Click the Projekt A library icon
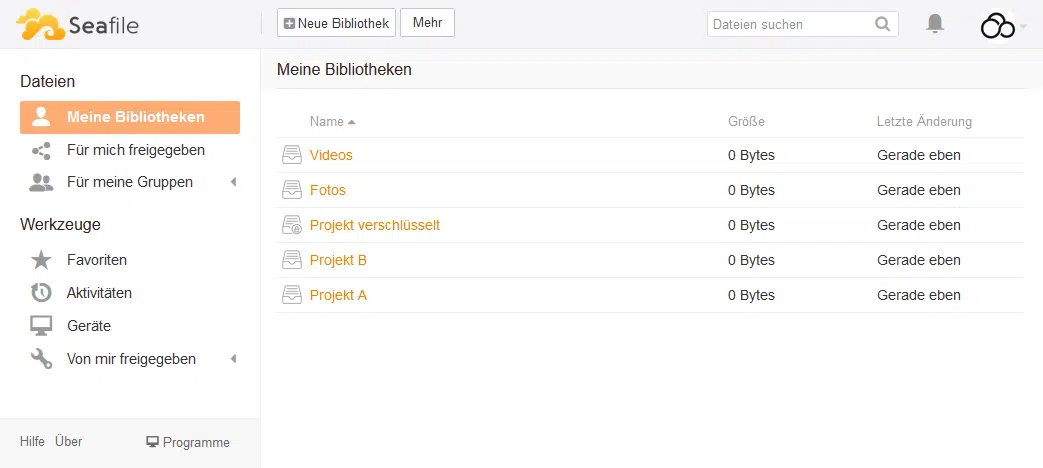 tap(291, 295)
